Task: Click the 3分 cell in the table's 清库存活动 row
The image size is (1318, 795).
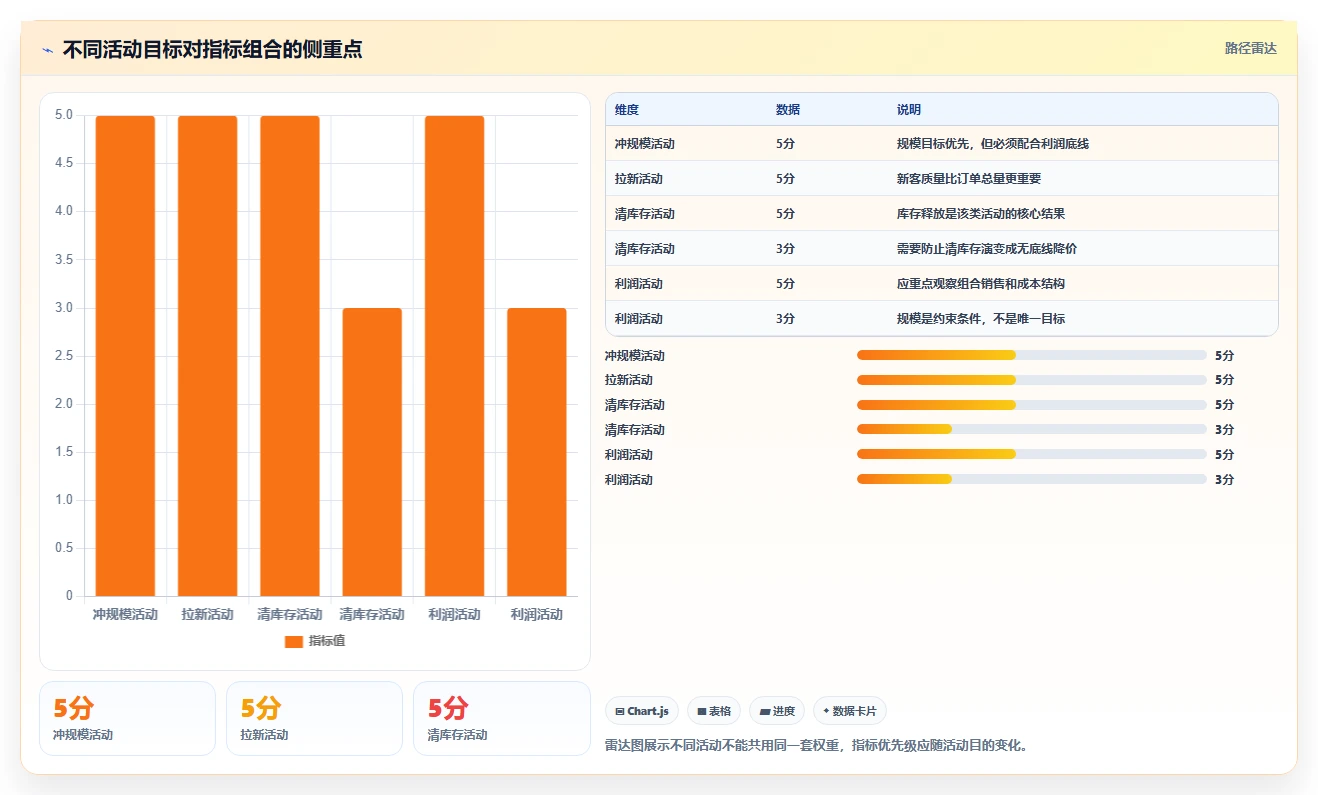Action: pos(785,249)
